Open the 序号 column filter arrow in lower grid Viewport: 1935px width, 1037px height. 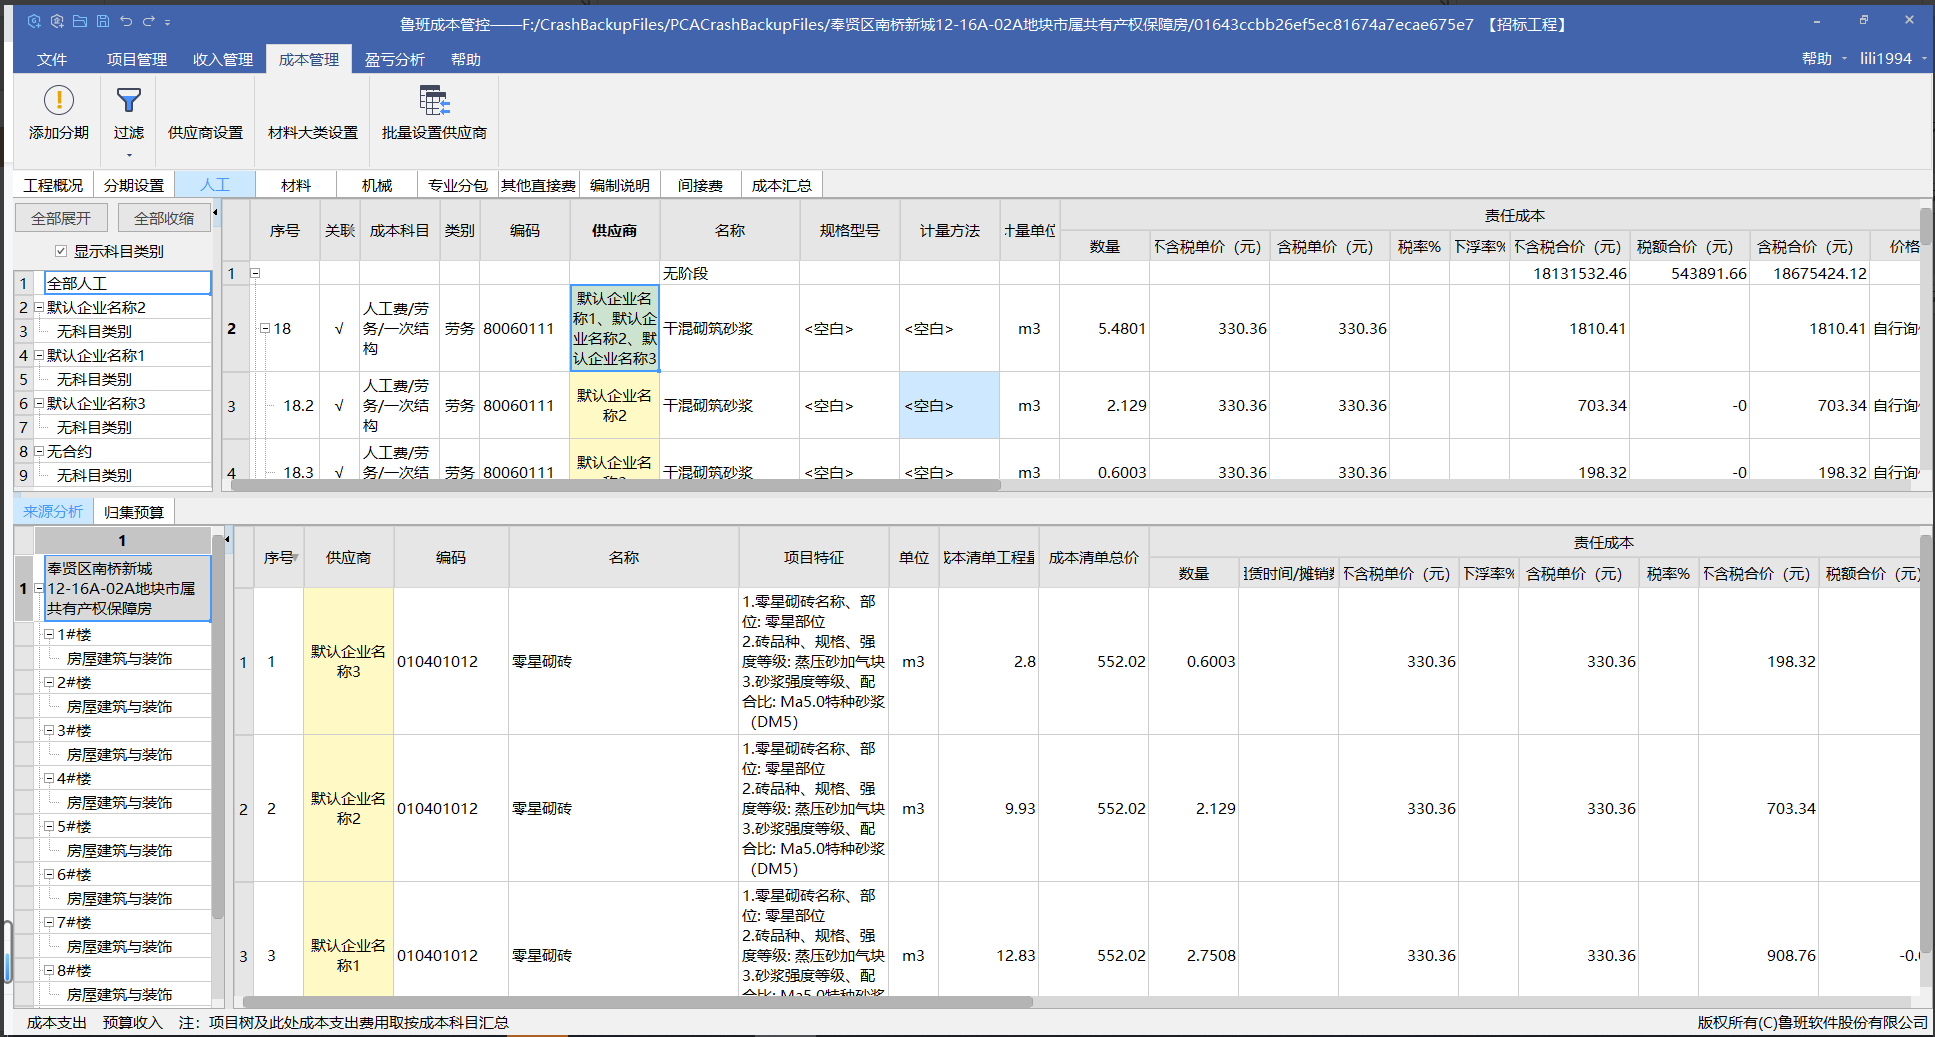click(297, 558)
